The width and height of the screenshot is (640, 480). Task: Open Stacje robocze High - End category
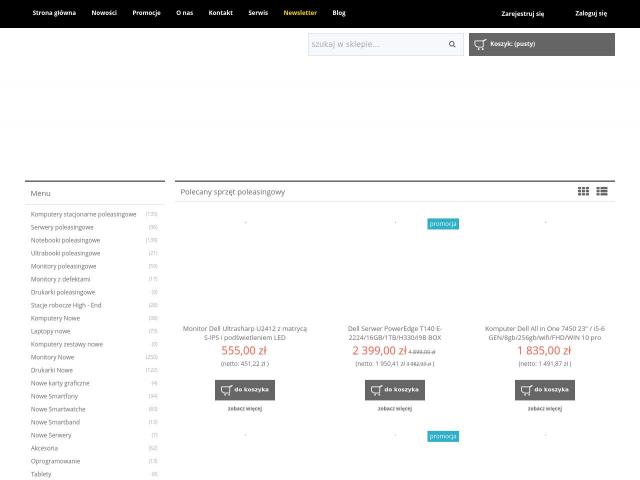coord(66,305)
